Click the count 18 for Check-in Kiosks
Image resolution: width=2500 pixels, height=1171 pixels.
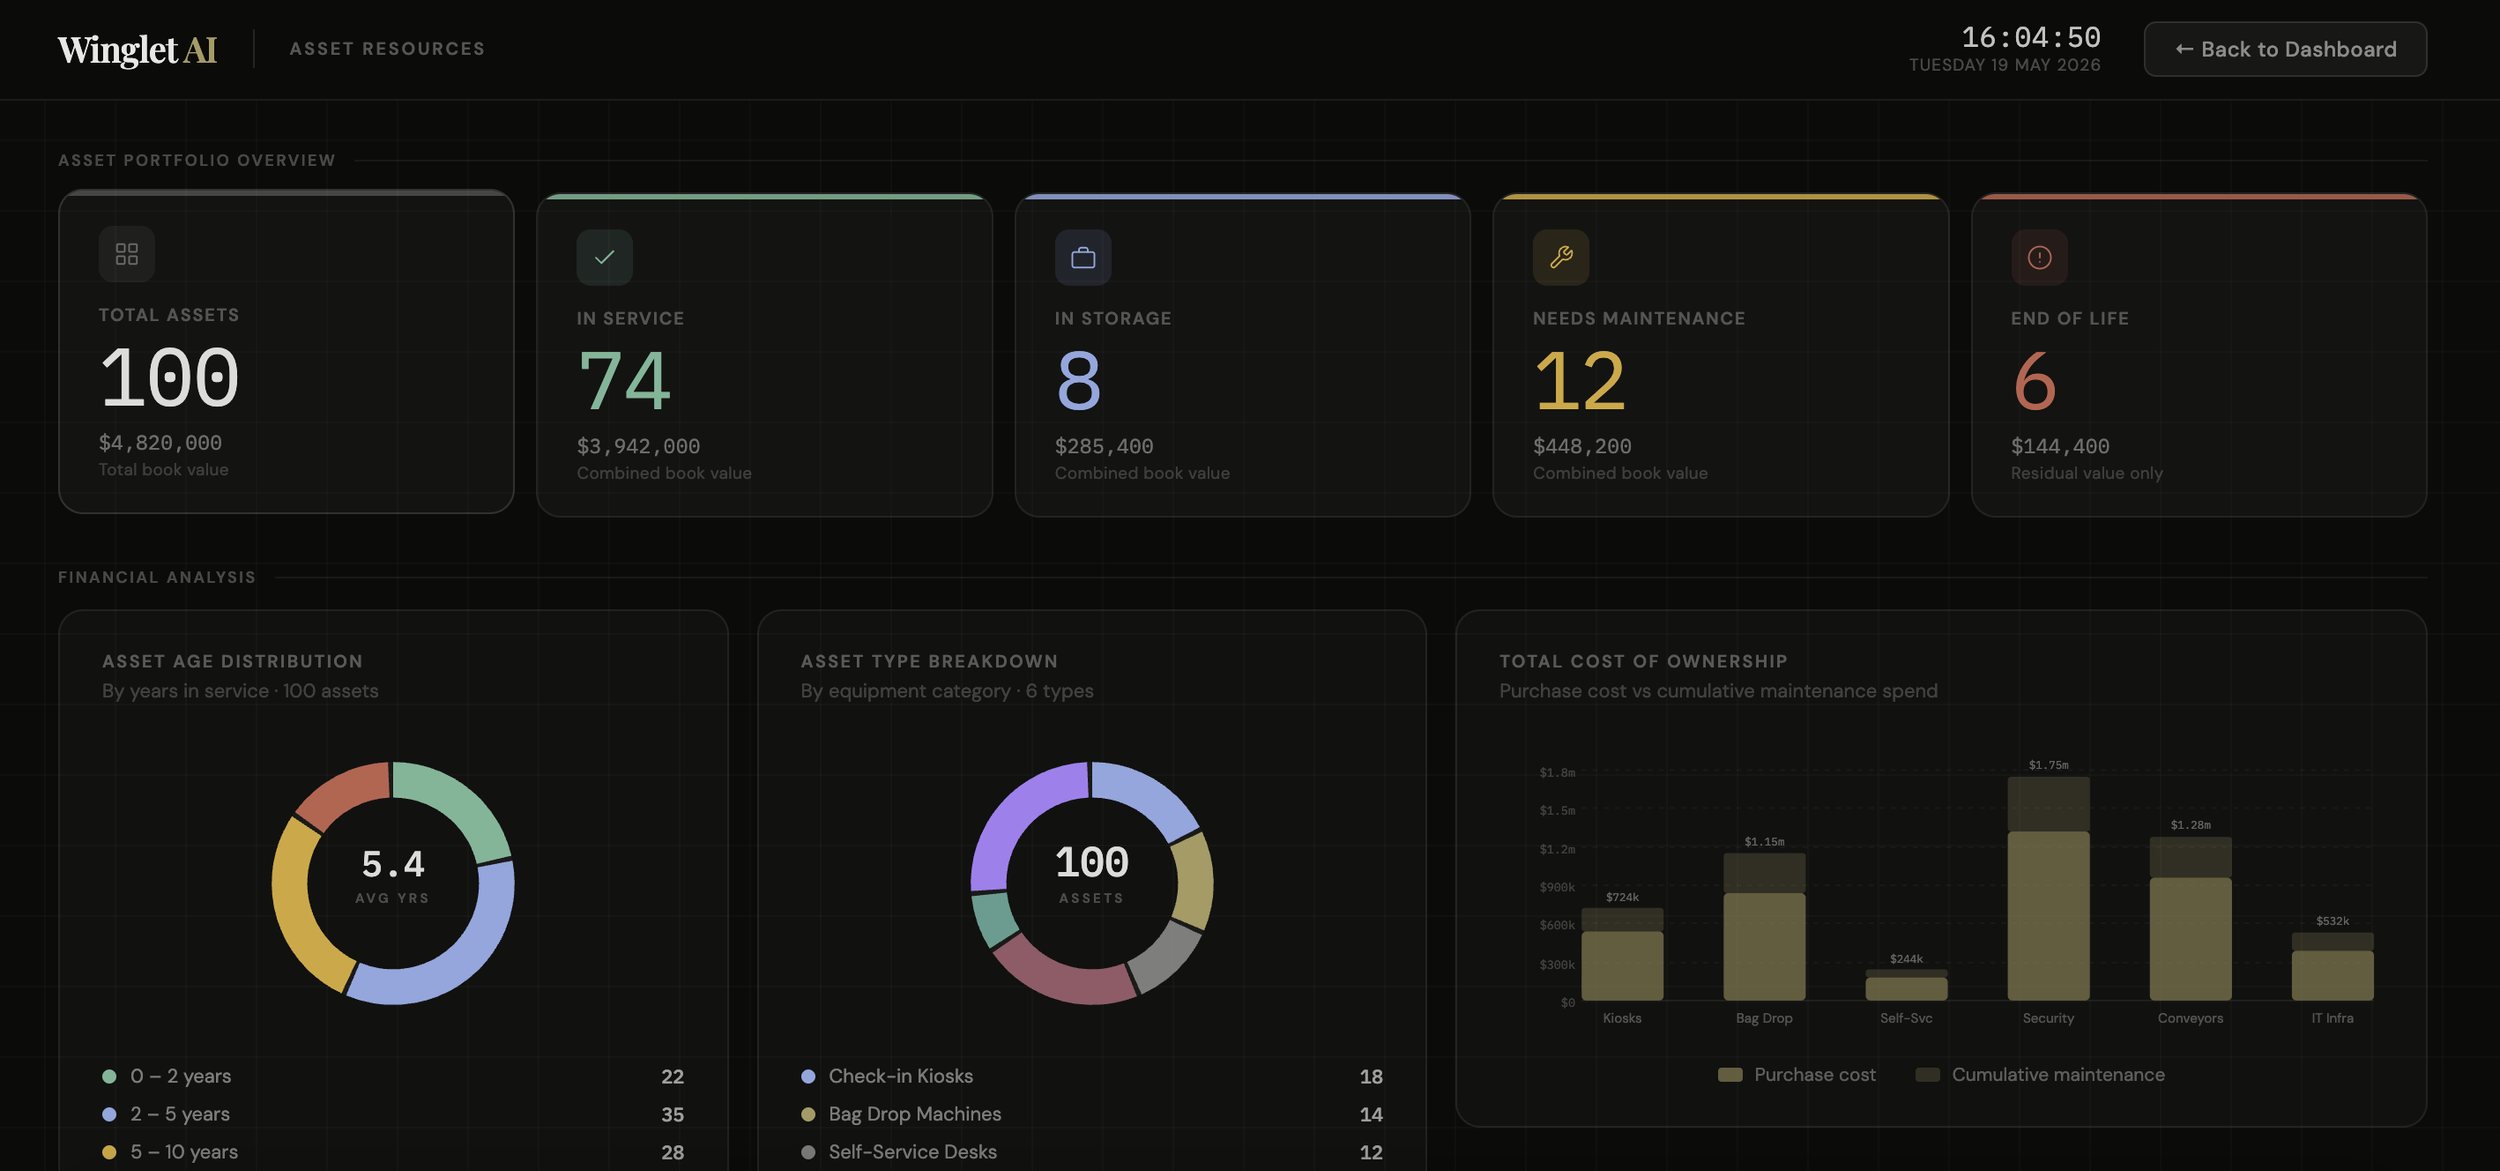pyautogui.click(x=1371, y=1077)
